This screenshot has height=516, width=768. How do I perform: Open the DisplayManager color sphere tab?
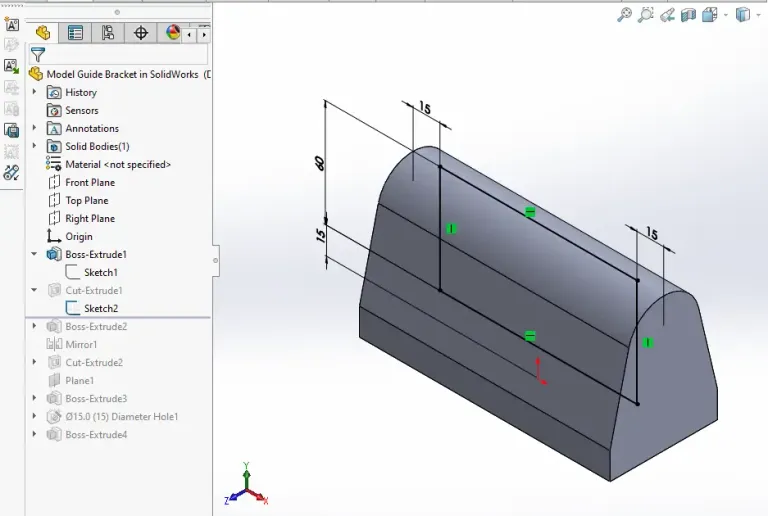click(172, 33)
